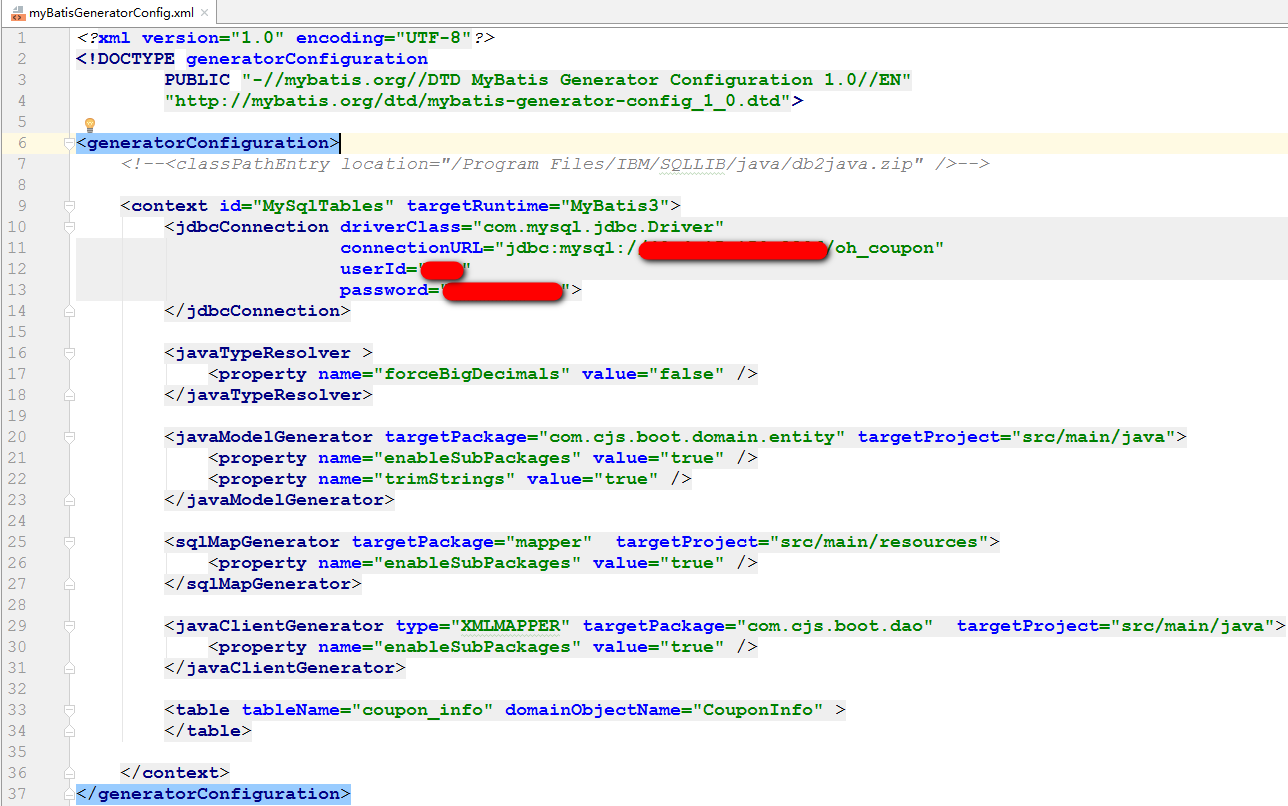
Task: Collapse the generatorConfiguration fold on line 6
Action: 69,143
